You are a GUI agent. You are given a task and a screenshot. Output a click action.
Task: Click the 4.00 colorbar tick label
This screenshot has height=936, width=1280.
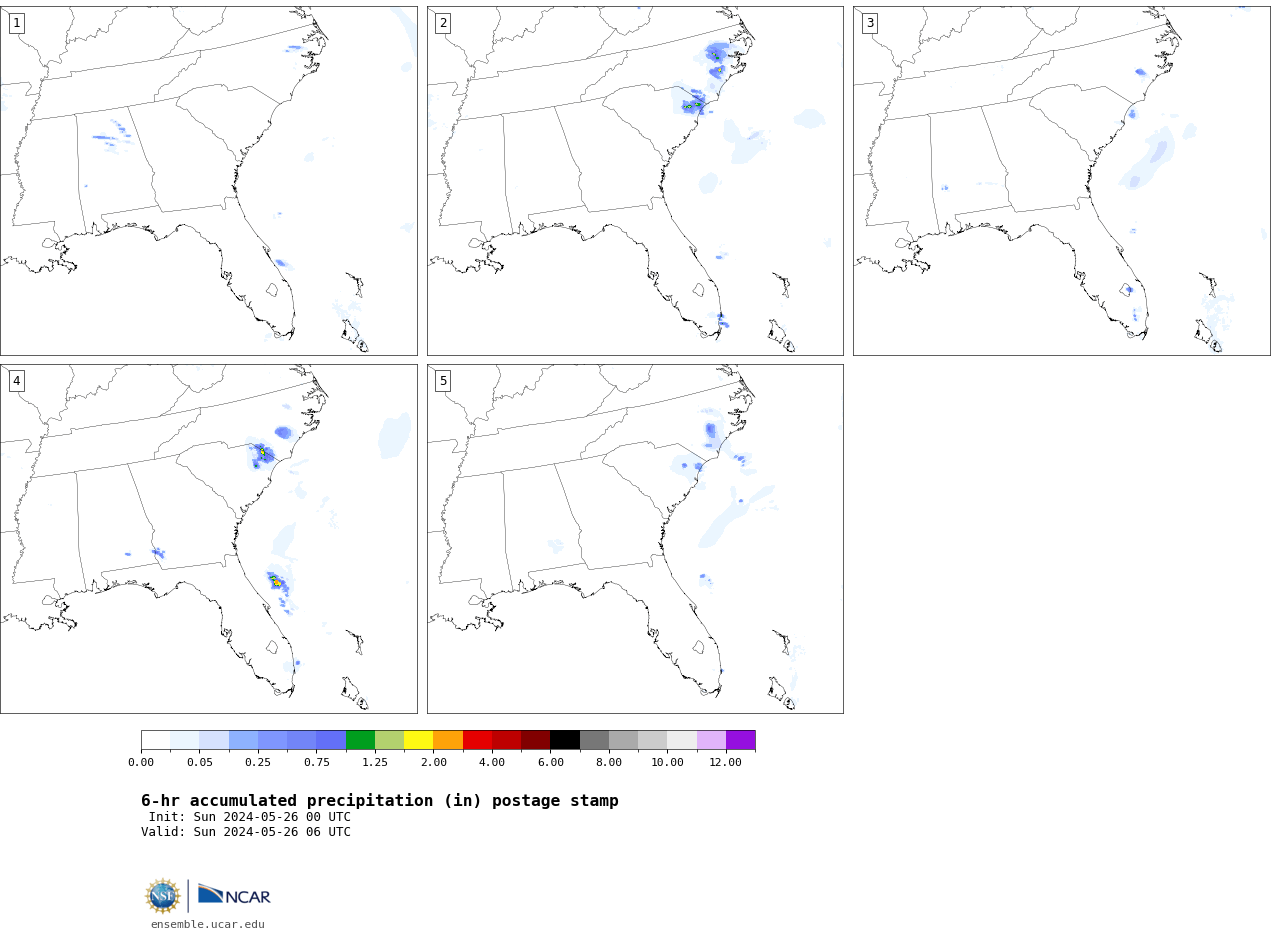tap(492, 762)
